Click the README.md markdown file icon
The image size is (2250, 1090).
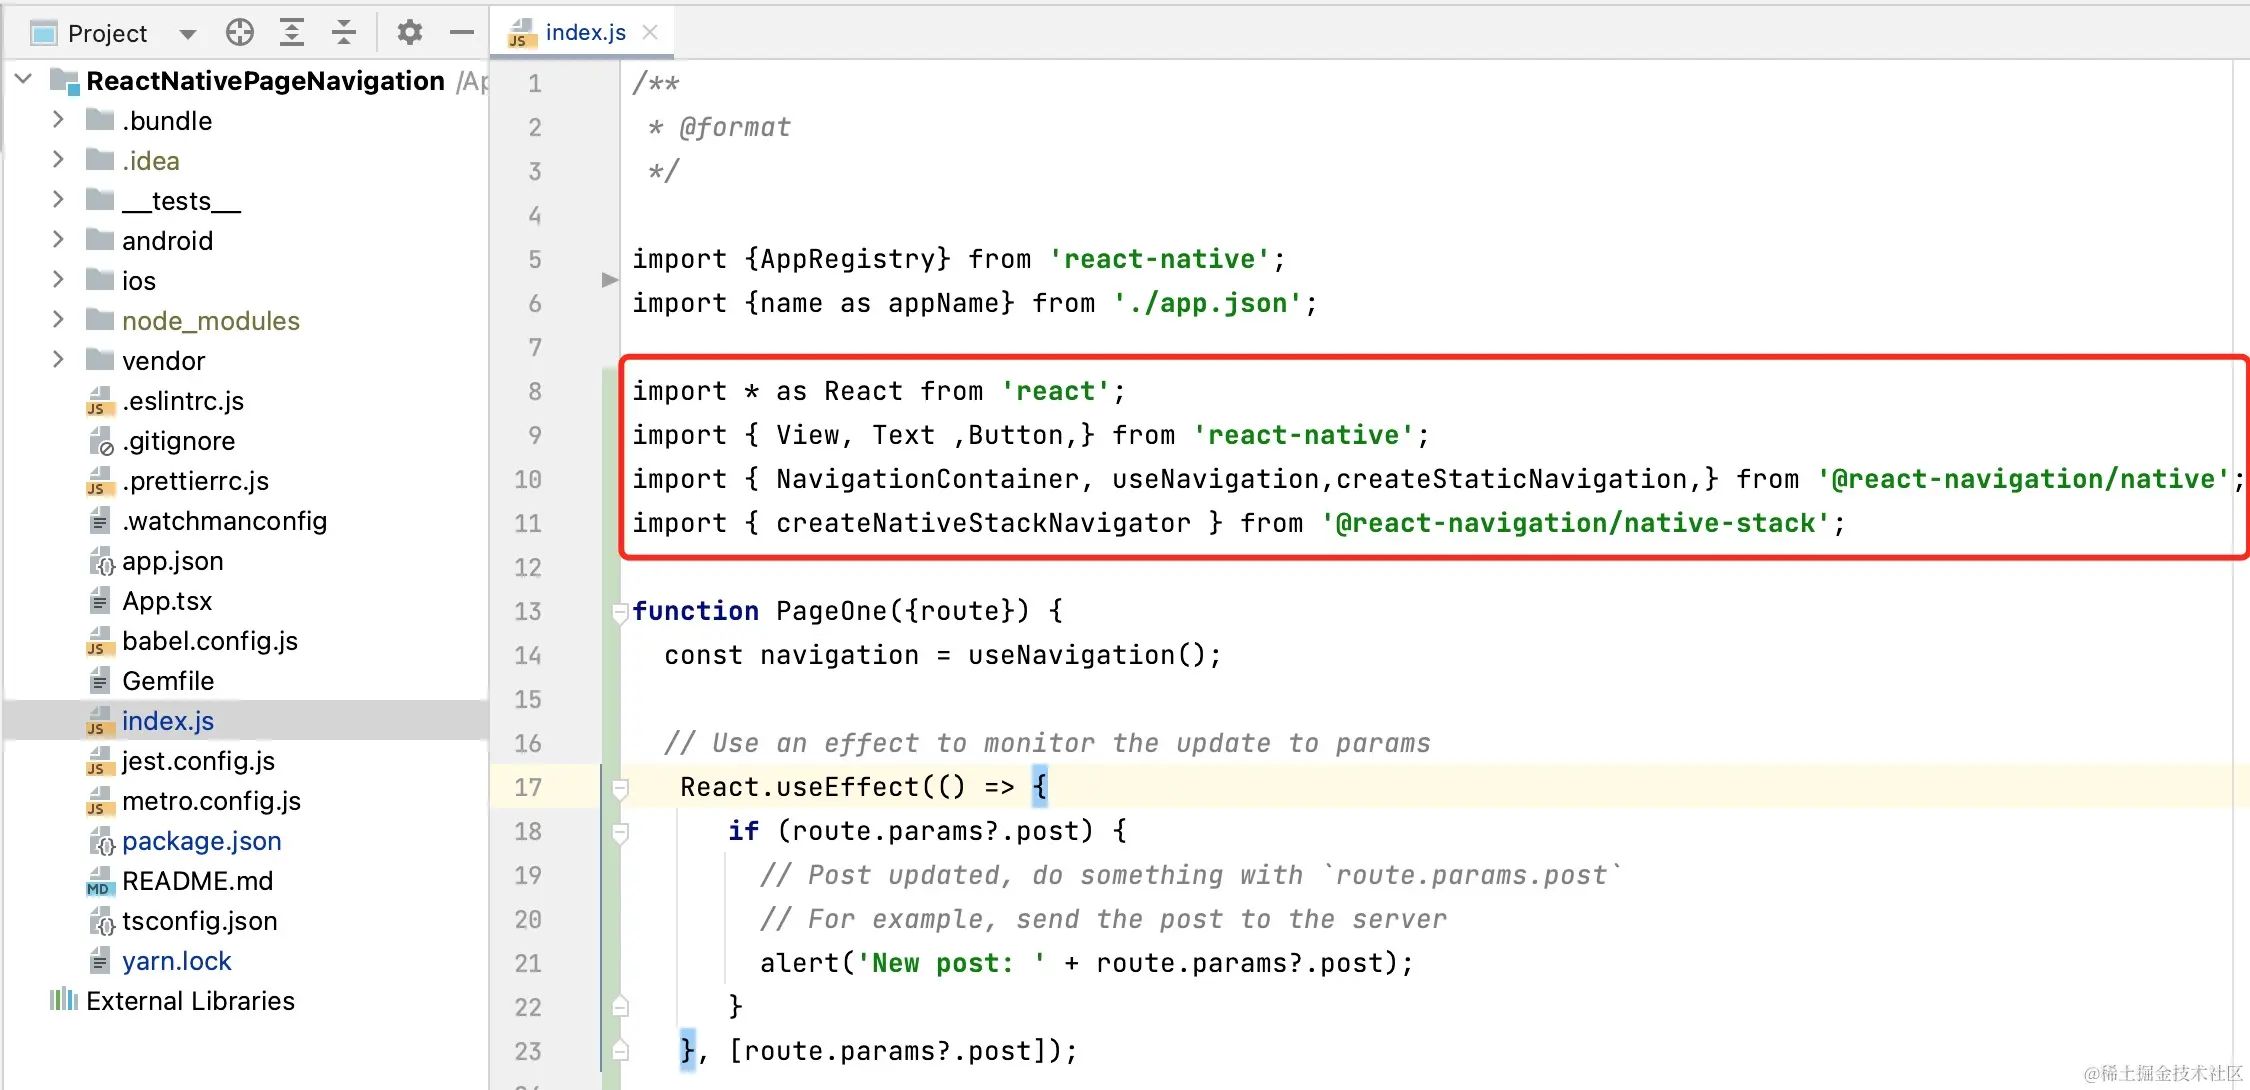point(99,882)
